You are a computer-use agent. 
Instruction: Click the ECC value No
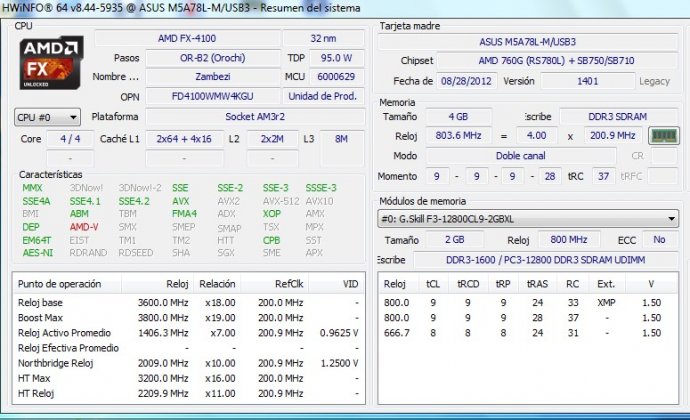(x=659, y=240)
